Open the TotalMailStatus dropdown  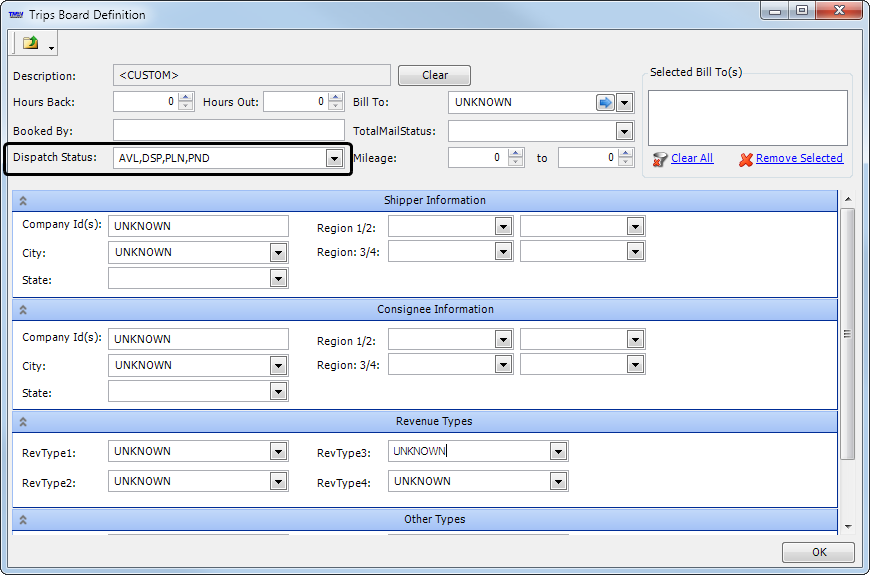pos(624,131)
